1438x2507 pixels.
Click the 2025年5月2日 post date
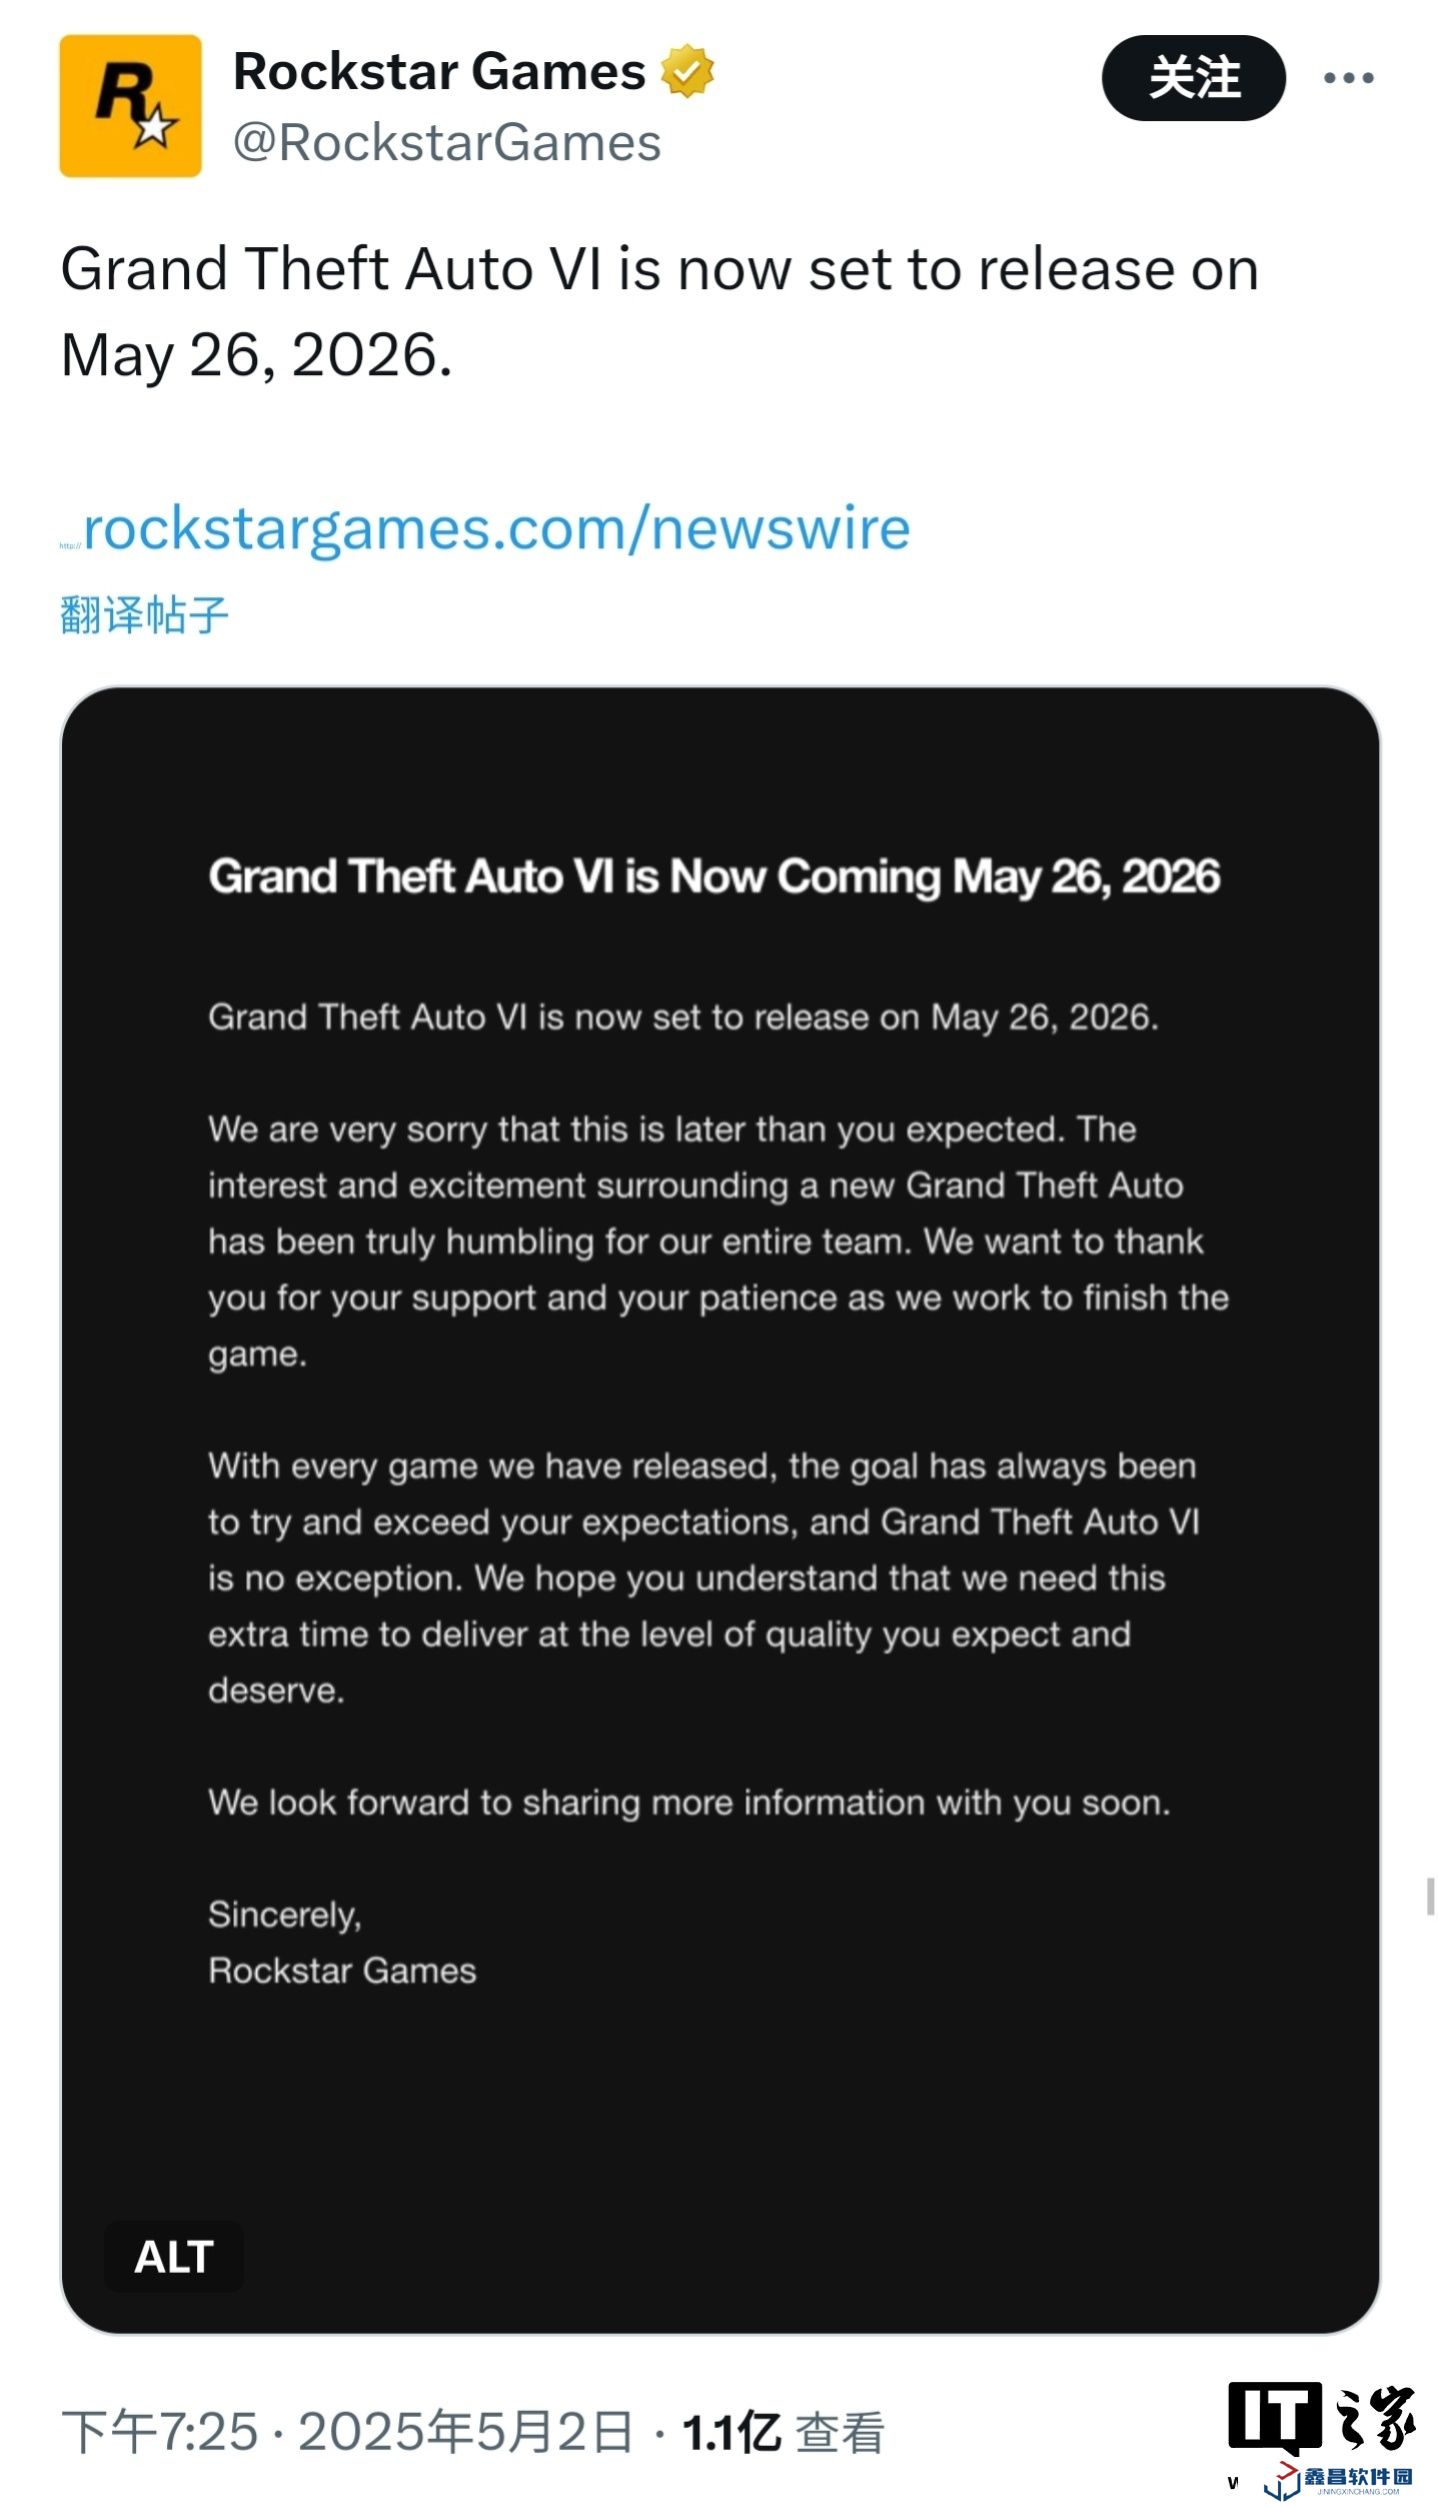tap(466, 2432)
